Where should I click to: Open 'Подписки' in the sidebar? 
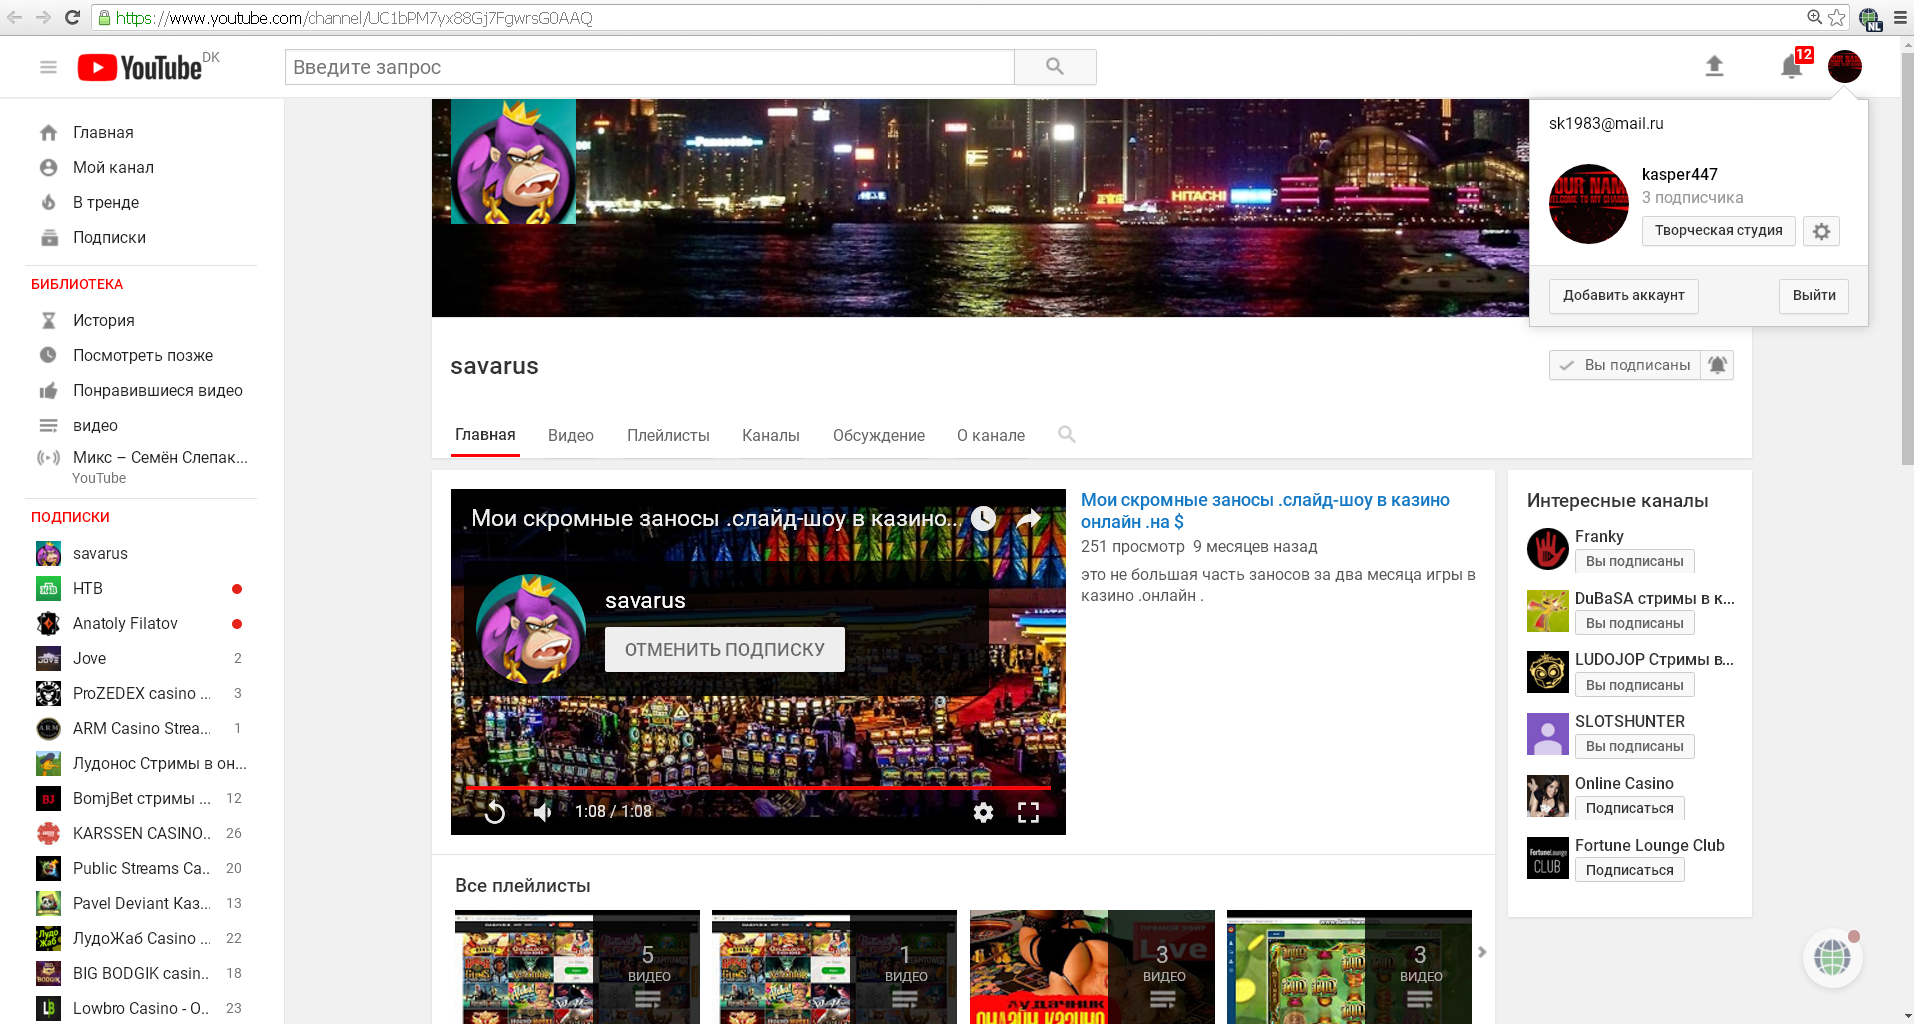tap(109, 237)
